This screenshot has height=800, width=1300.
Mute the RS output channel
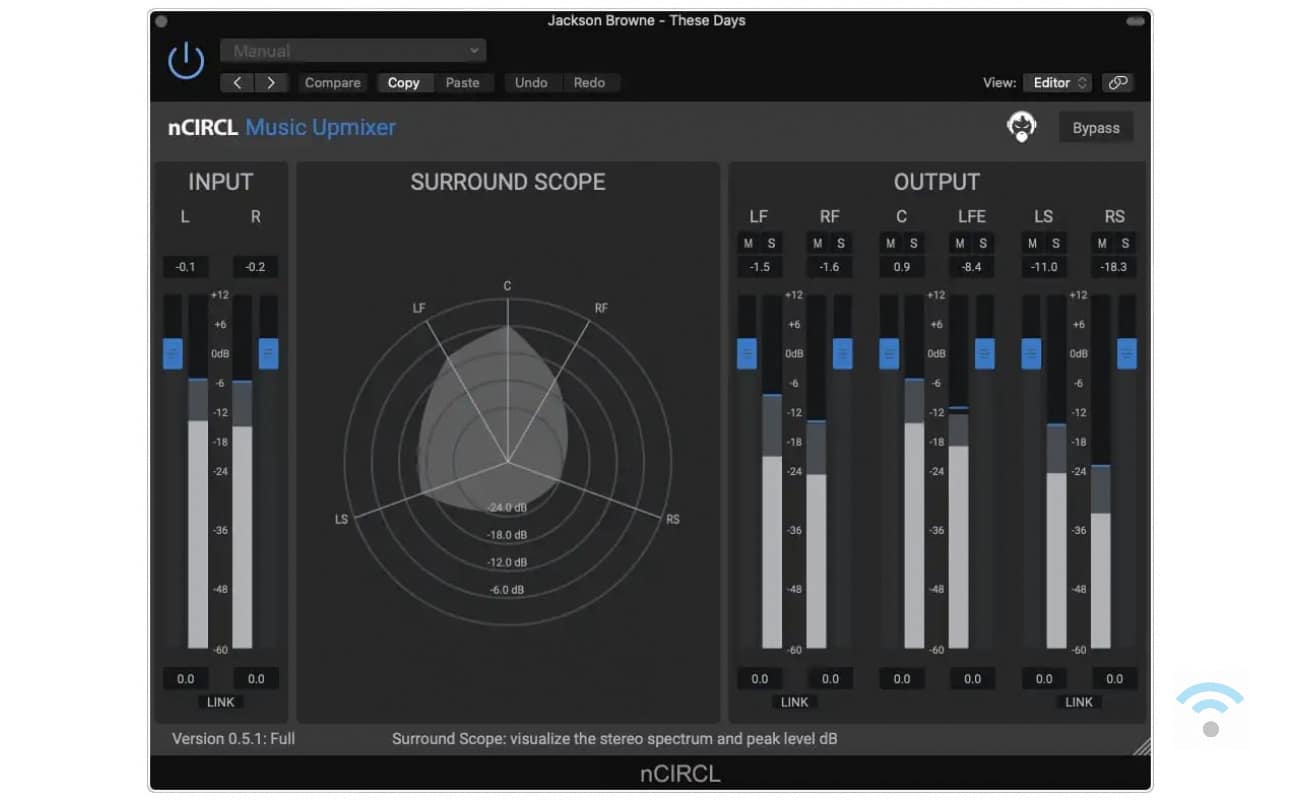pyautogui.click(x=1103, y=243)
